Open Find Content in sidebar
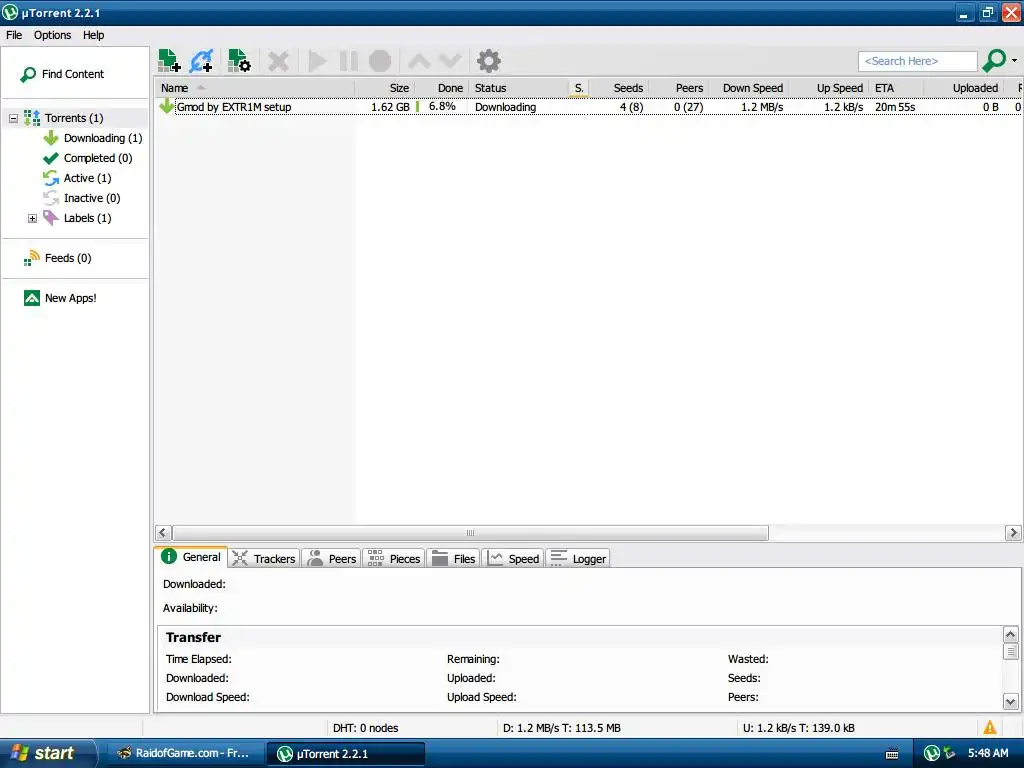The image size is (1024, 768). tap(62, 74)
